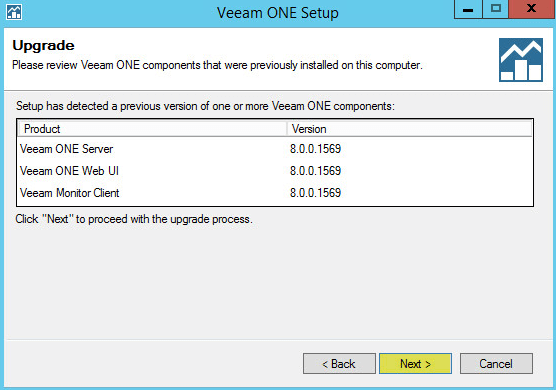
Task: Maximize the Veeam ONE Setup window
Action: (495, 9)
